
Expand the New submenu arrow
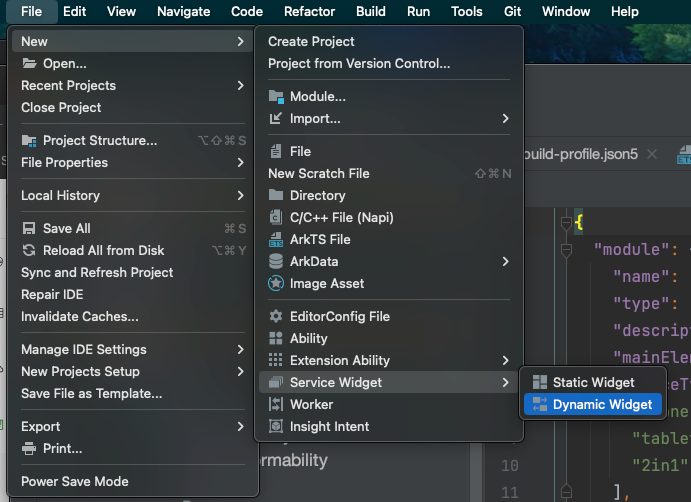click(x=240, y=41)
